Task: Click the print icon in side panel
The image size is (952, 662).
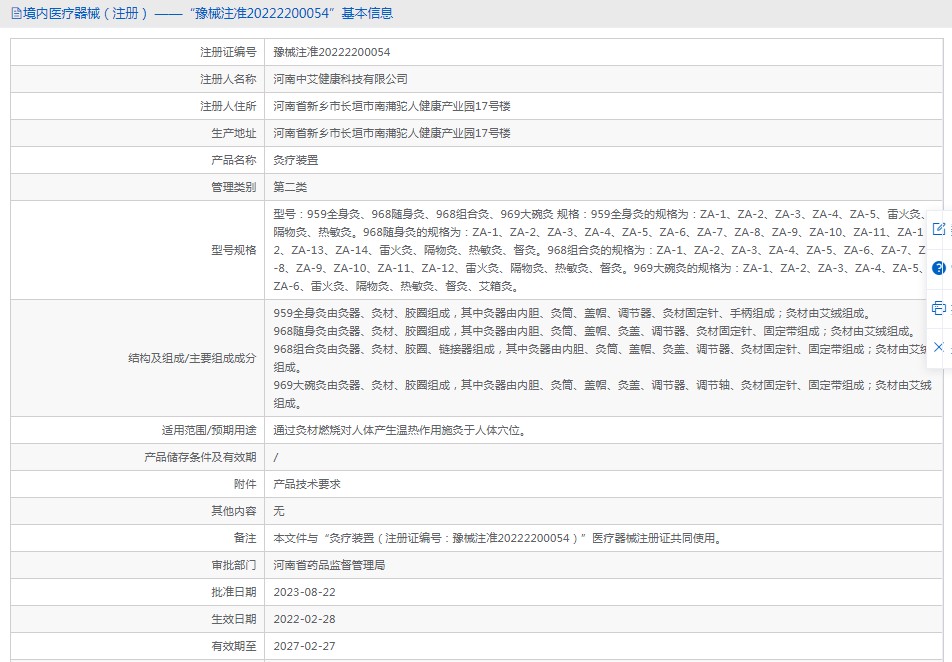Action: coord(939,307)
